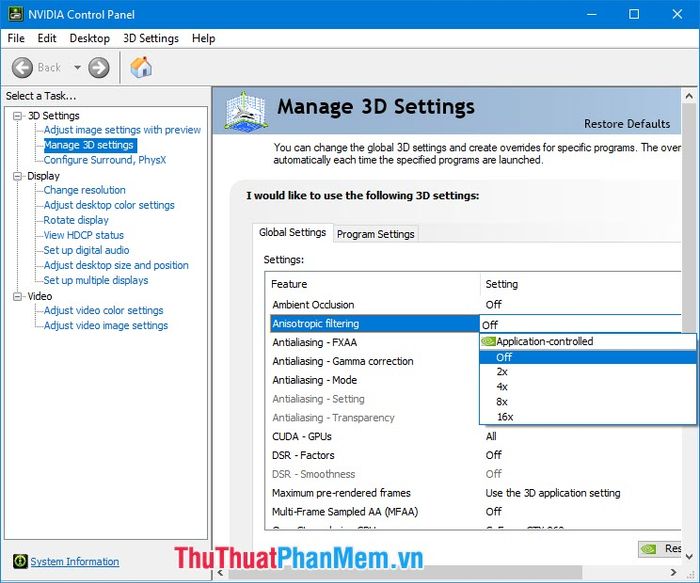Select the Ambient Occlusion feature row

tap(476, 305)
